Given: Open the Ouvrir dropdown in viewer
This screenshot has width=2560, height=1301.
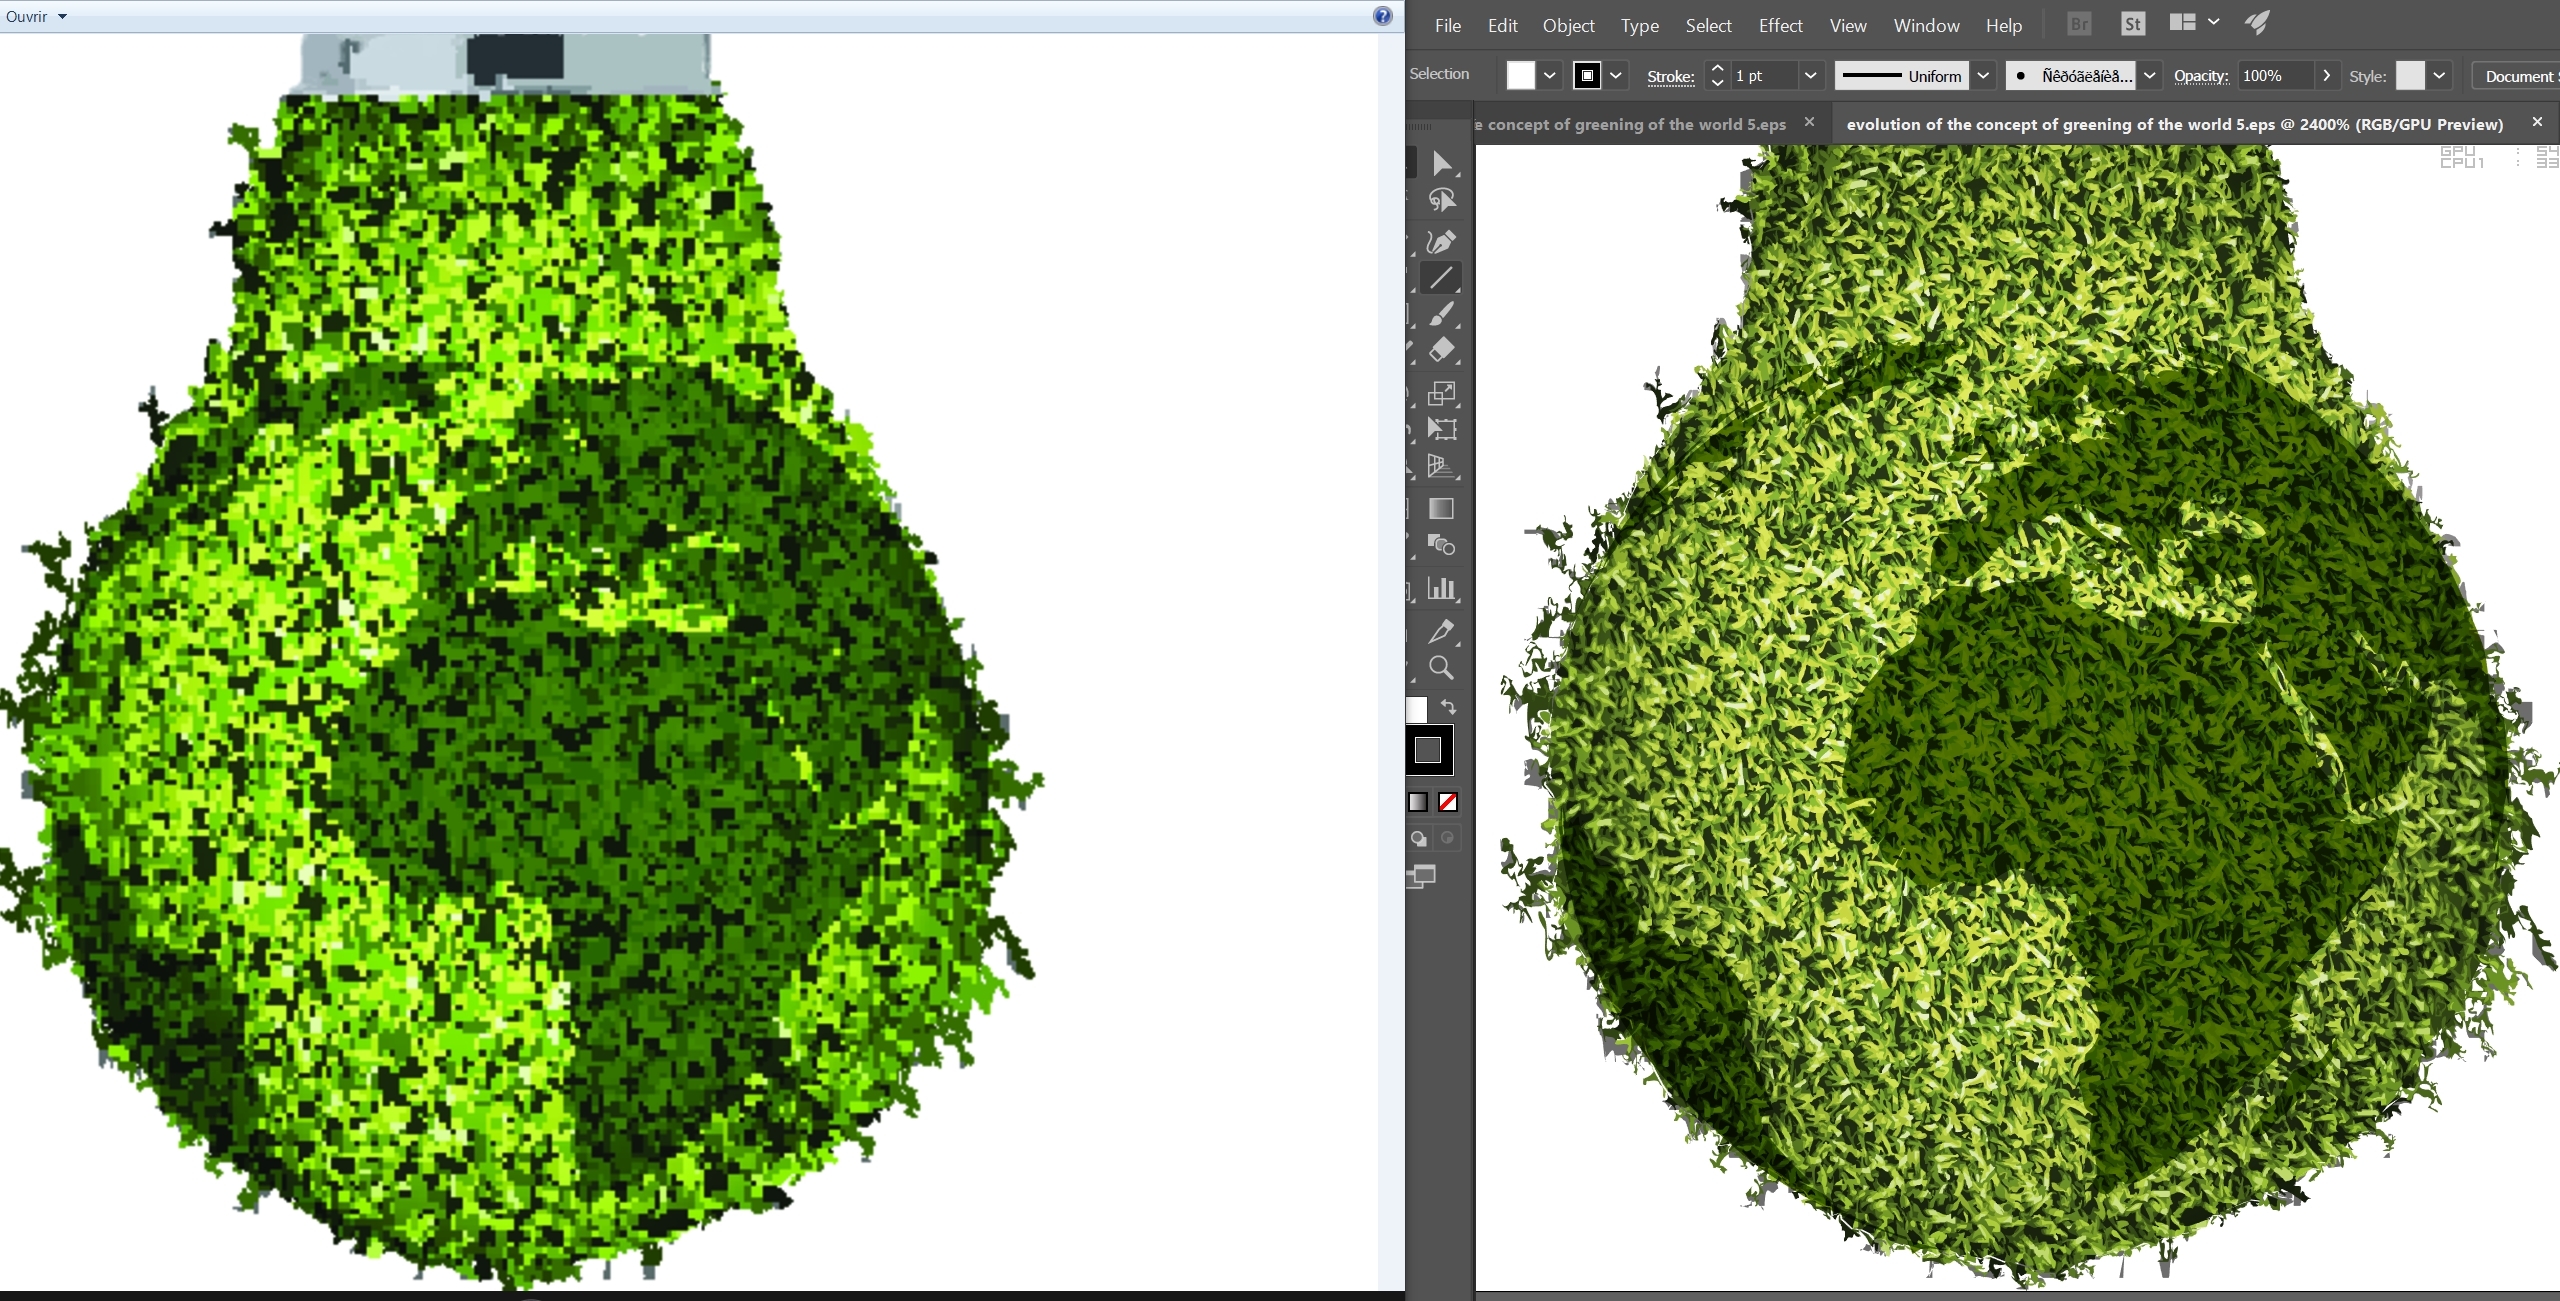Looking at the screenshot, I should coord(36,16).
